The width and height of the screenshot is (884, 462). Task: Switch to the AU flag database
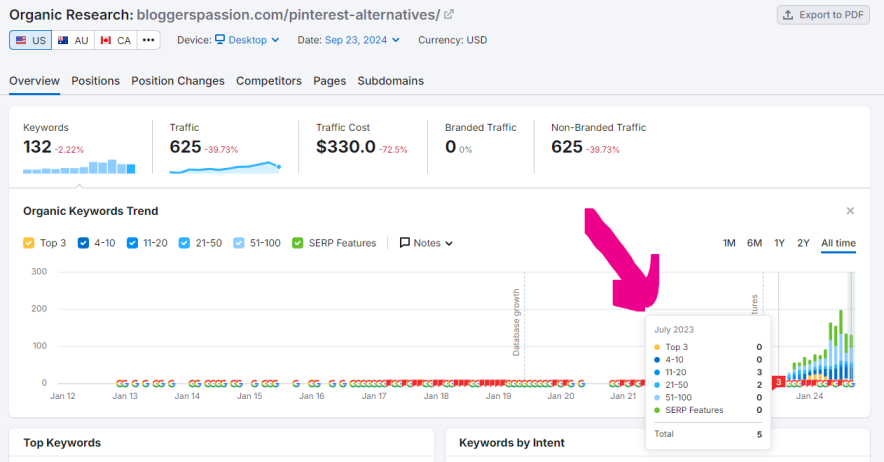tap(73, 40)
